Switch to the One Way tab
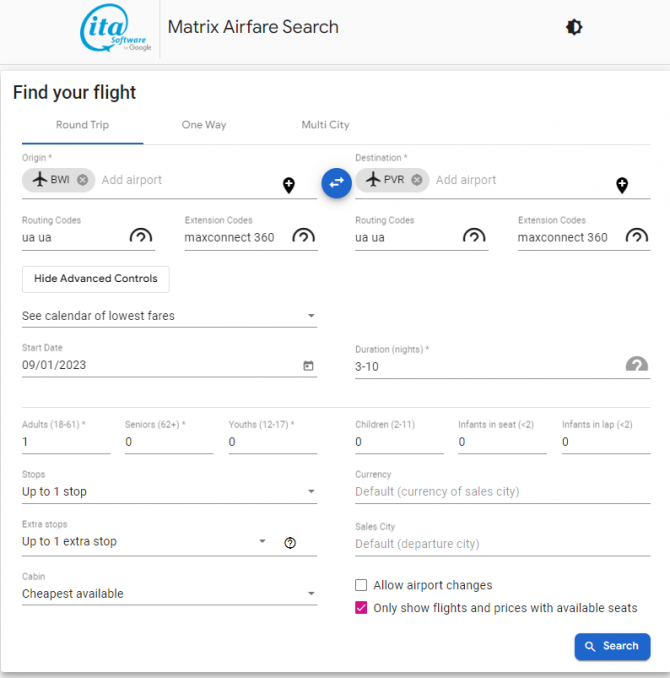 tap(204, 125)
